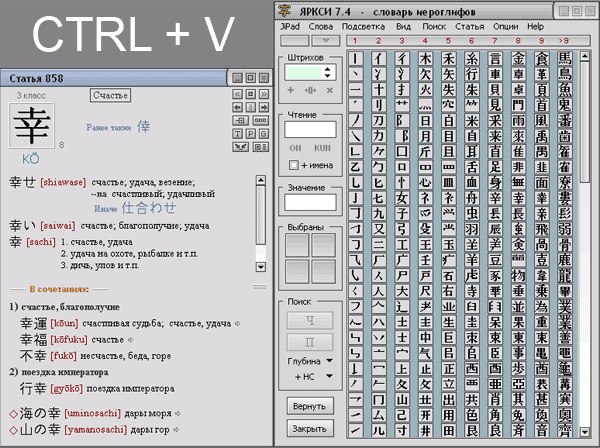Open the Вид menu
The image size is (600, 448).
coord(404,26)
